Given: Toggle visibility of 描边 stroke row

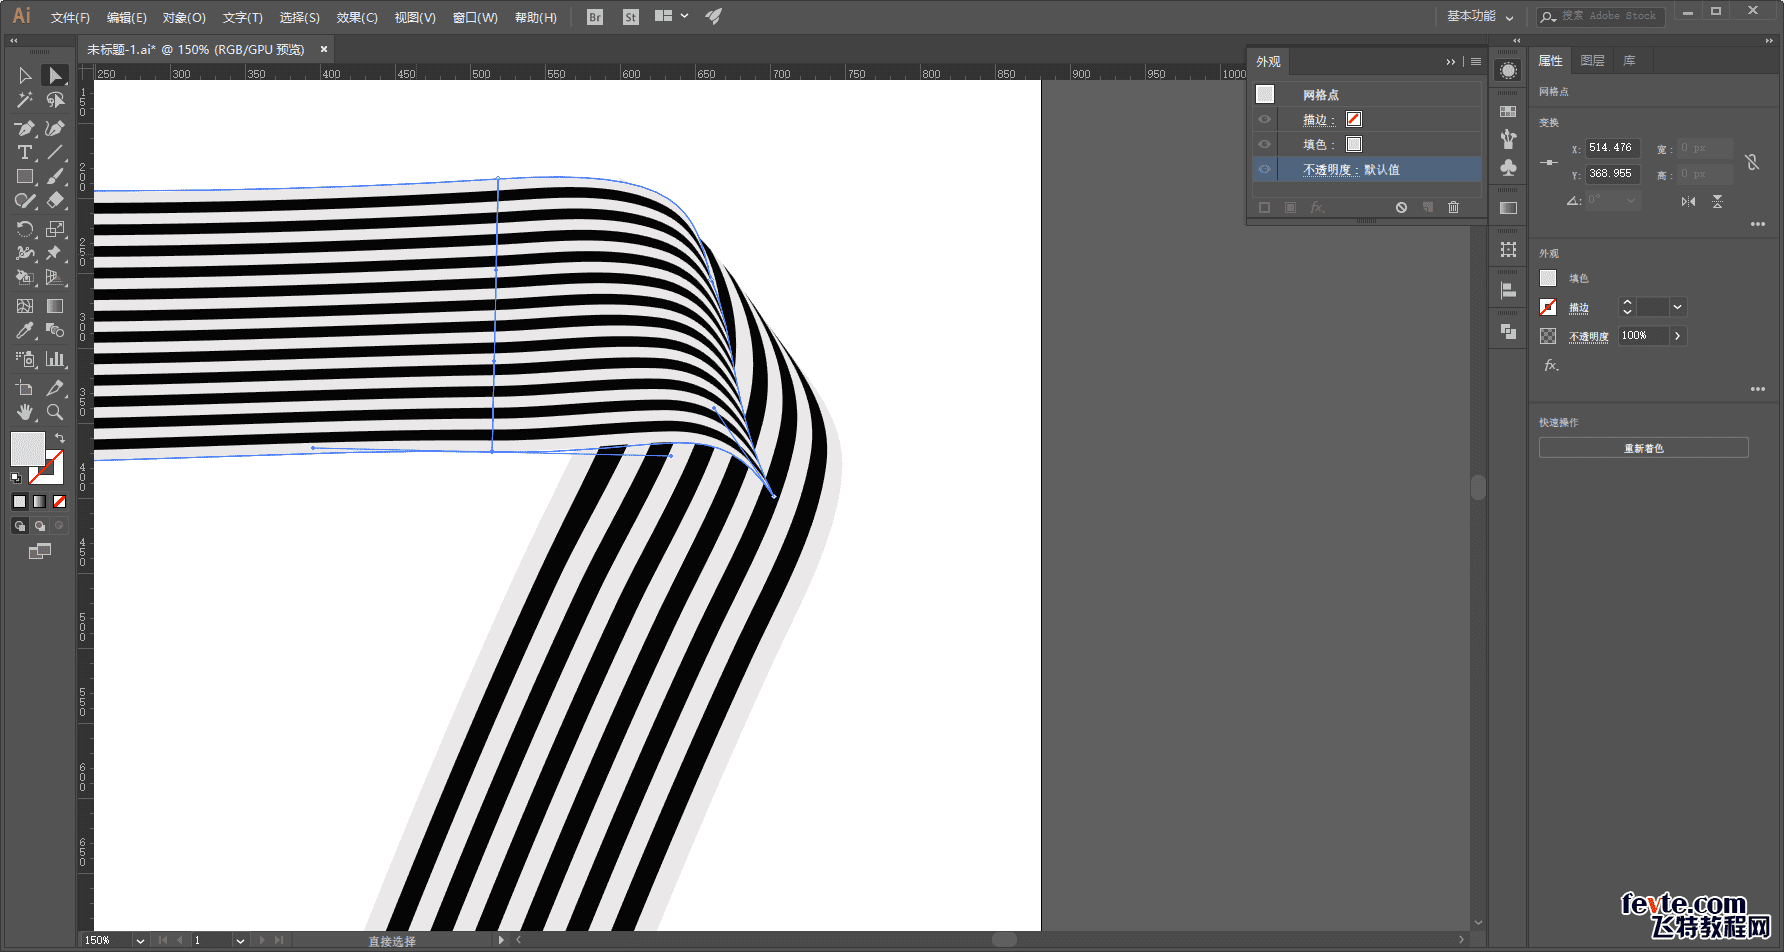Looking at the screenshot, I should click(x=1264, y=120).
